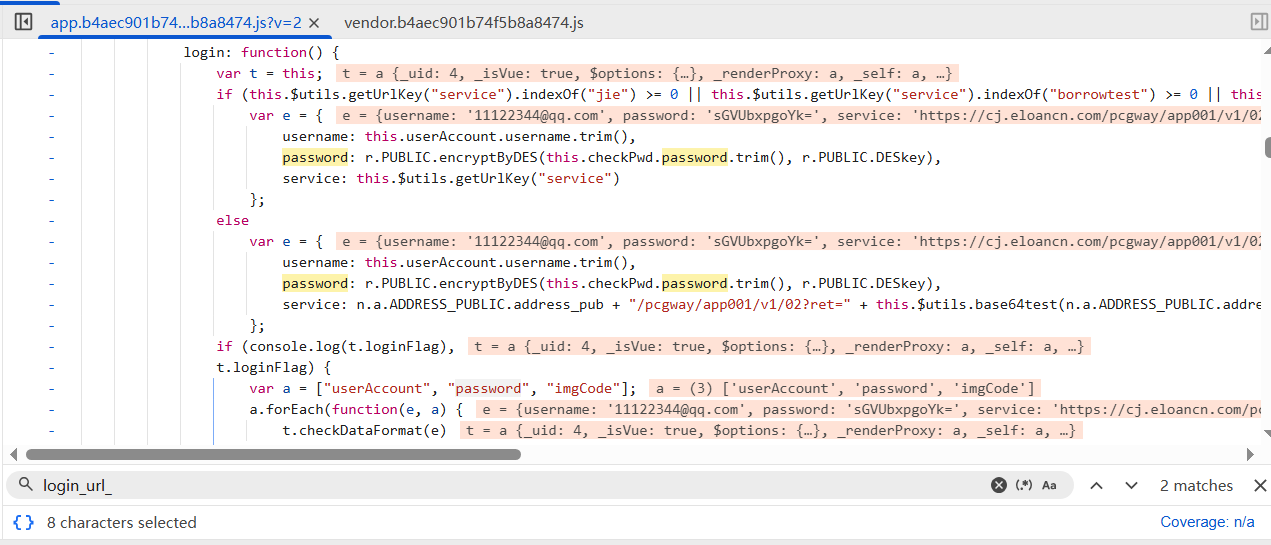The image size is (1271, 545).
Task: Click "a.forEach(function(e, a) {" code
Action: pyautogui.click(x=356, y=409)
